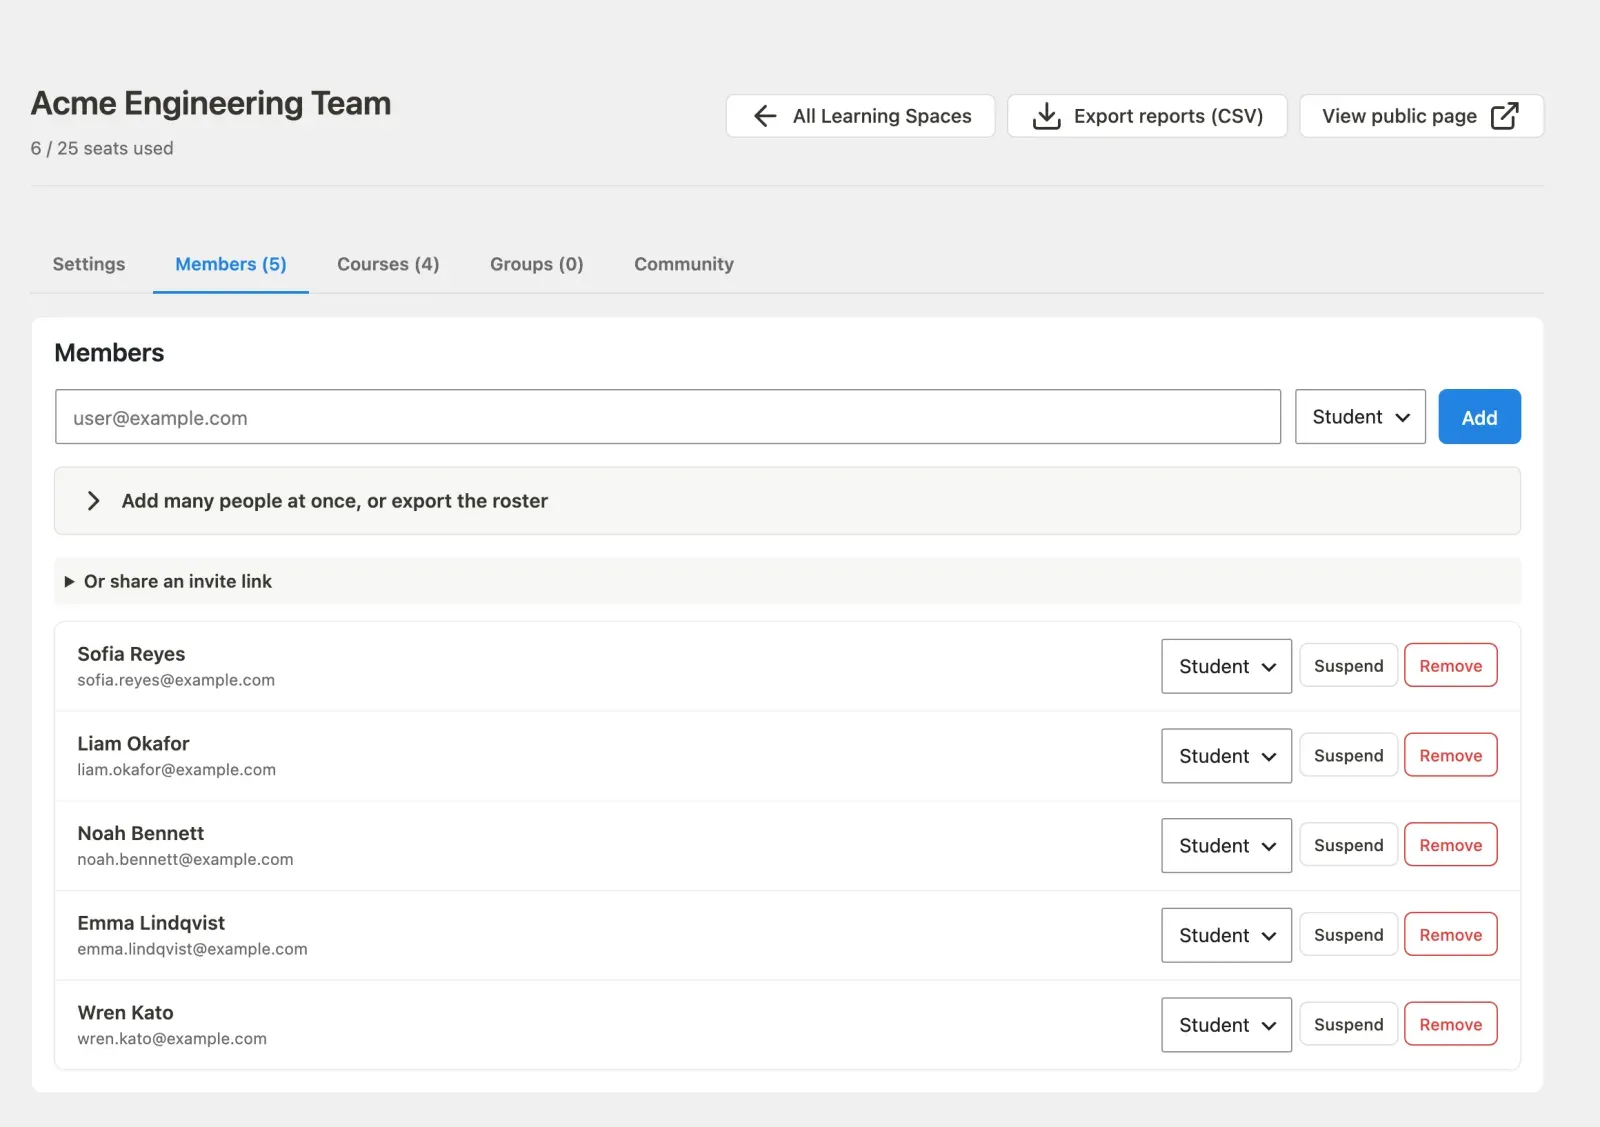The height and width of the screenshot is (1127, 1600).
Task: Remove Wren Kato from the team
Action: [1450, 1025]
